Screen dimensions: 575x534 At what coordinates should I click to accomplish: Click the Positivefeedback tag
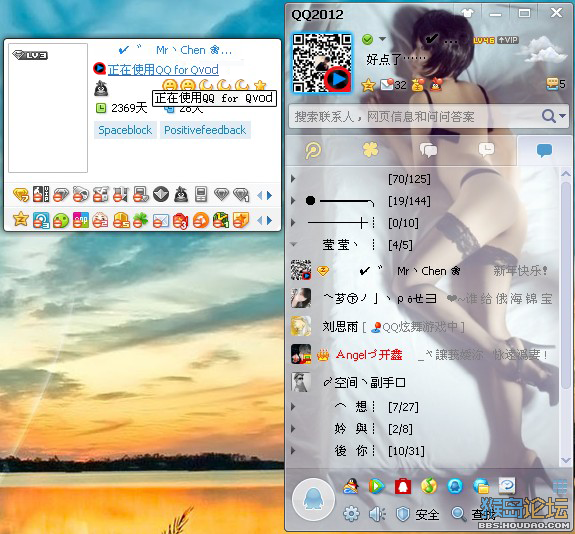(x=205, y=130)
